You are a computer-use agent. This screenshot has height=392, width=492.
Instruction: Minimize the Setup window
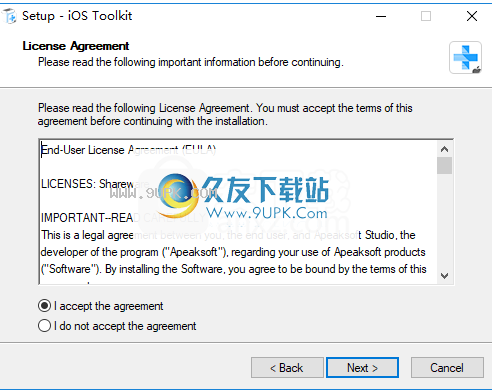(x=381, y=16)
